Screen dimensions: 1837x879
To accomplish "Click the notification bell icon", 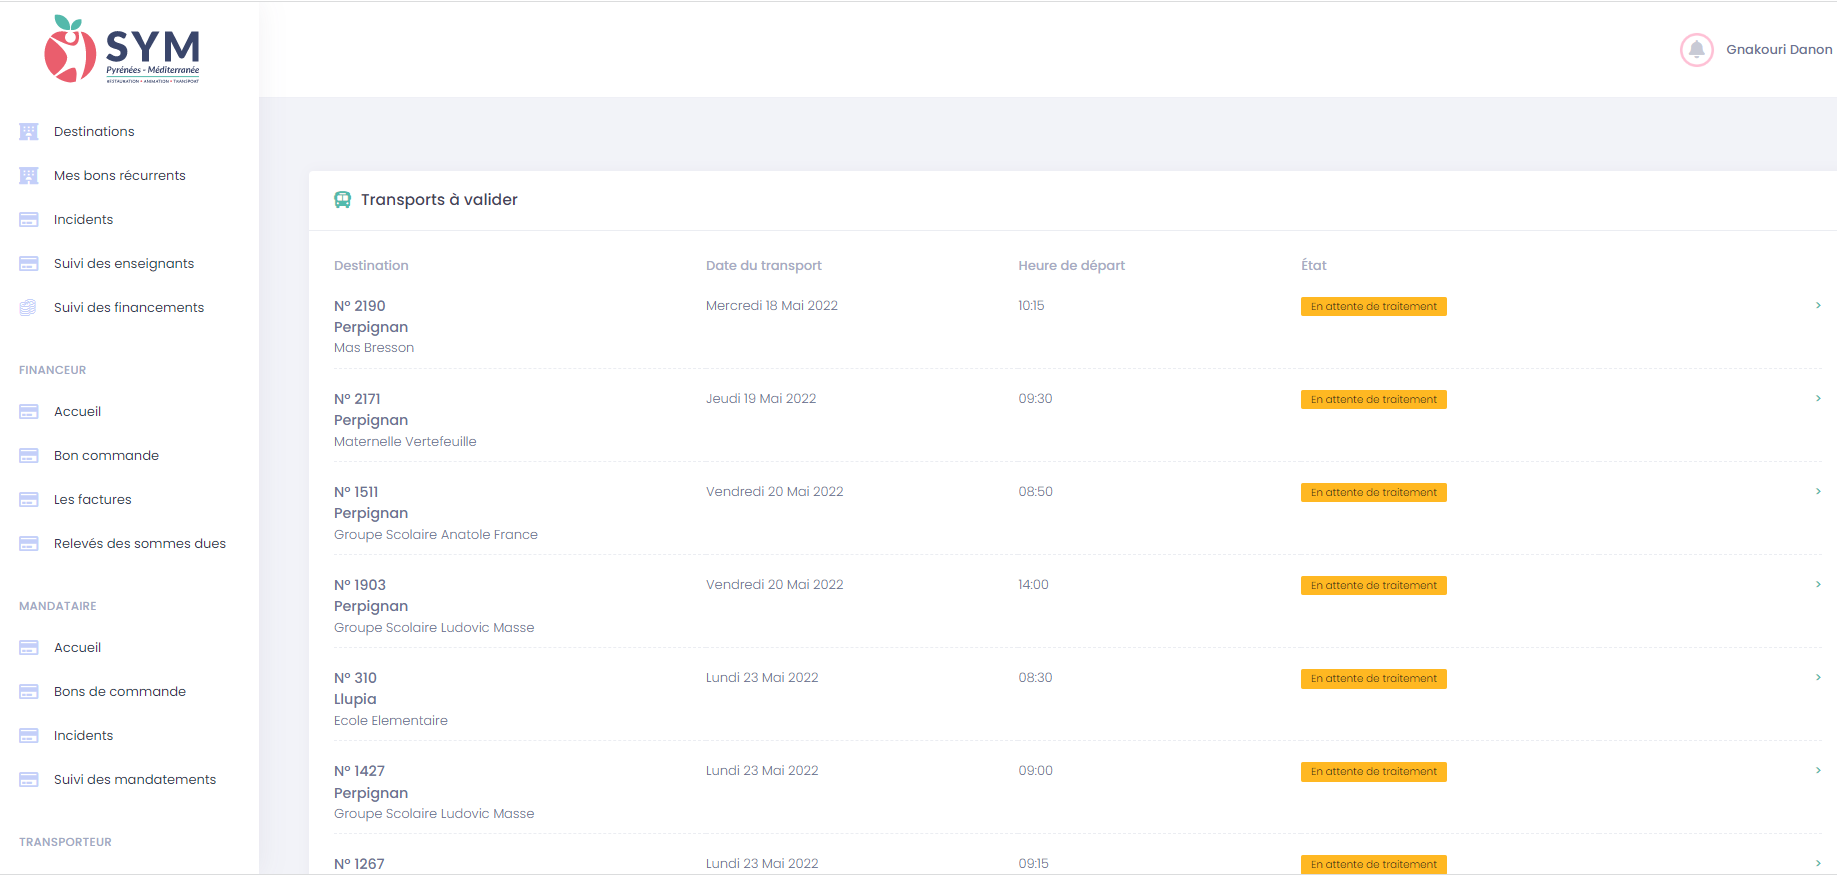I will coord(1696,50).
